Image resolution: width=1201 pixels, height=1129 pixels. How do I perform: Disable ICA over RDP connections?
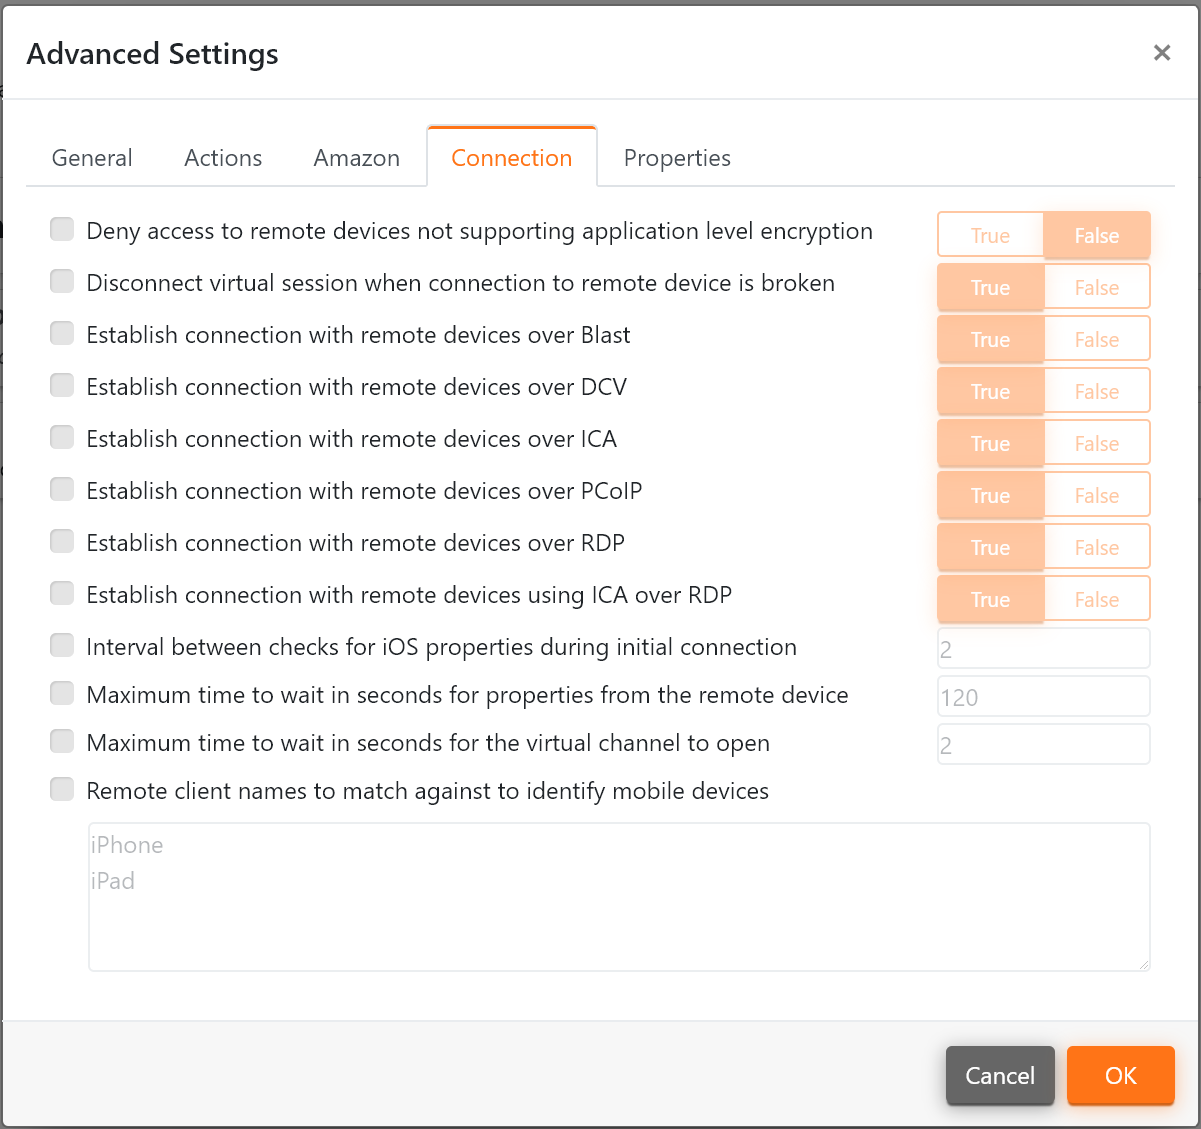coord(1096,598)
